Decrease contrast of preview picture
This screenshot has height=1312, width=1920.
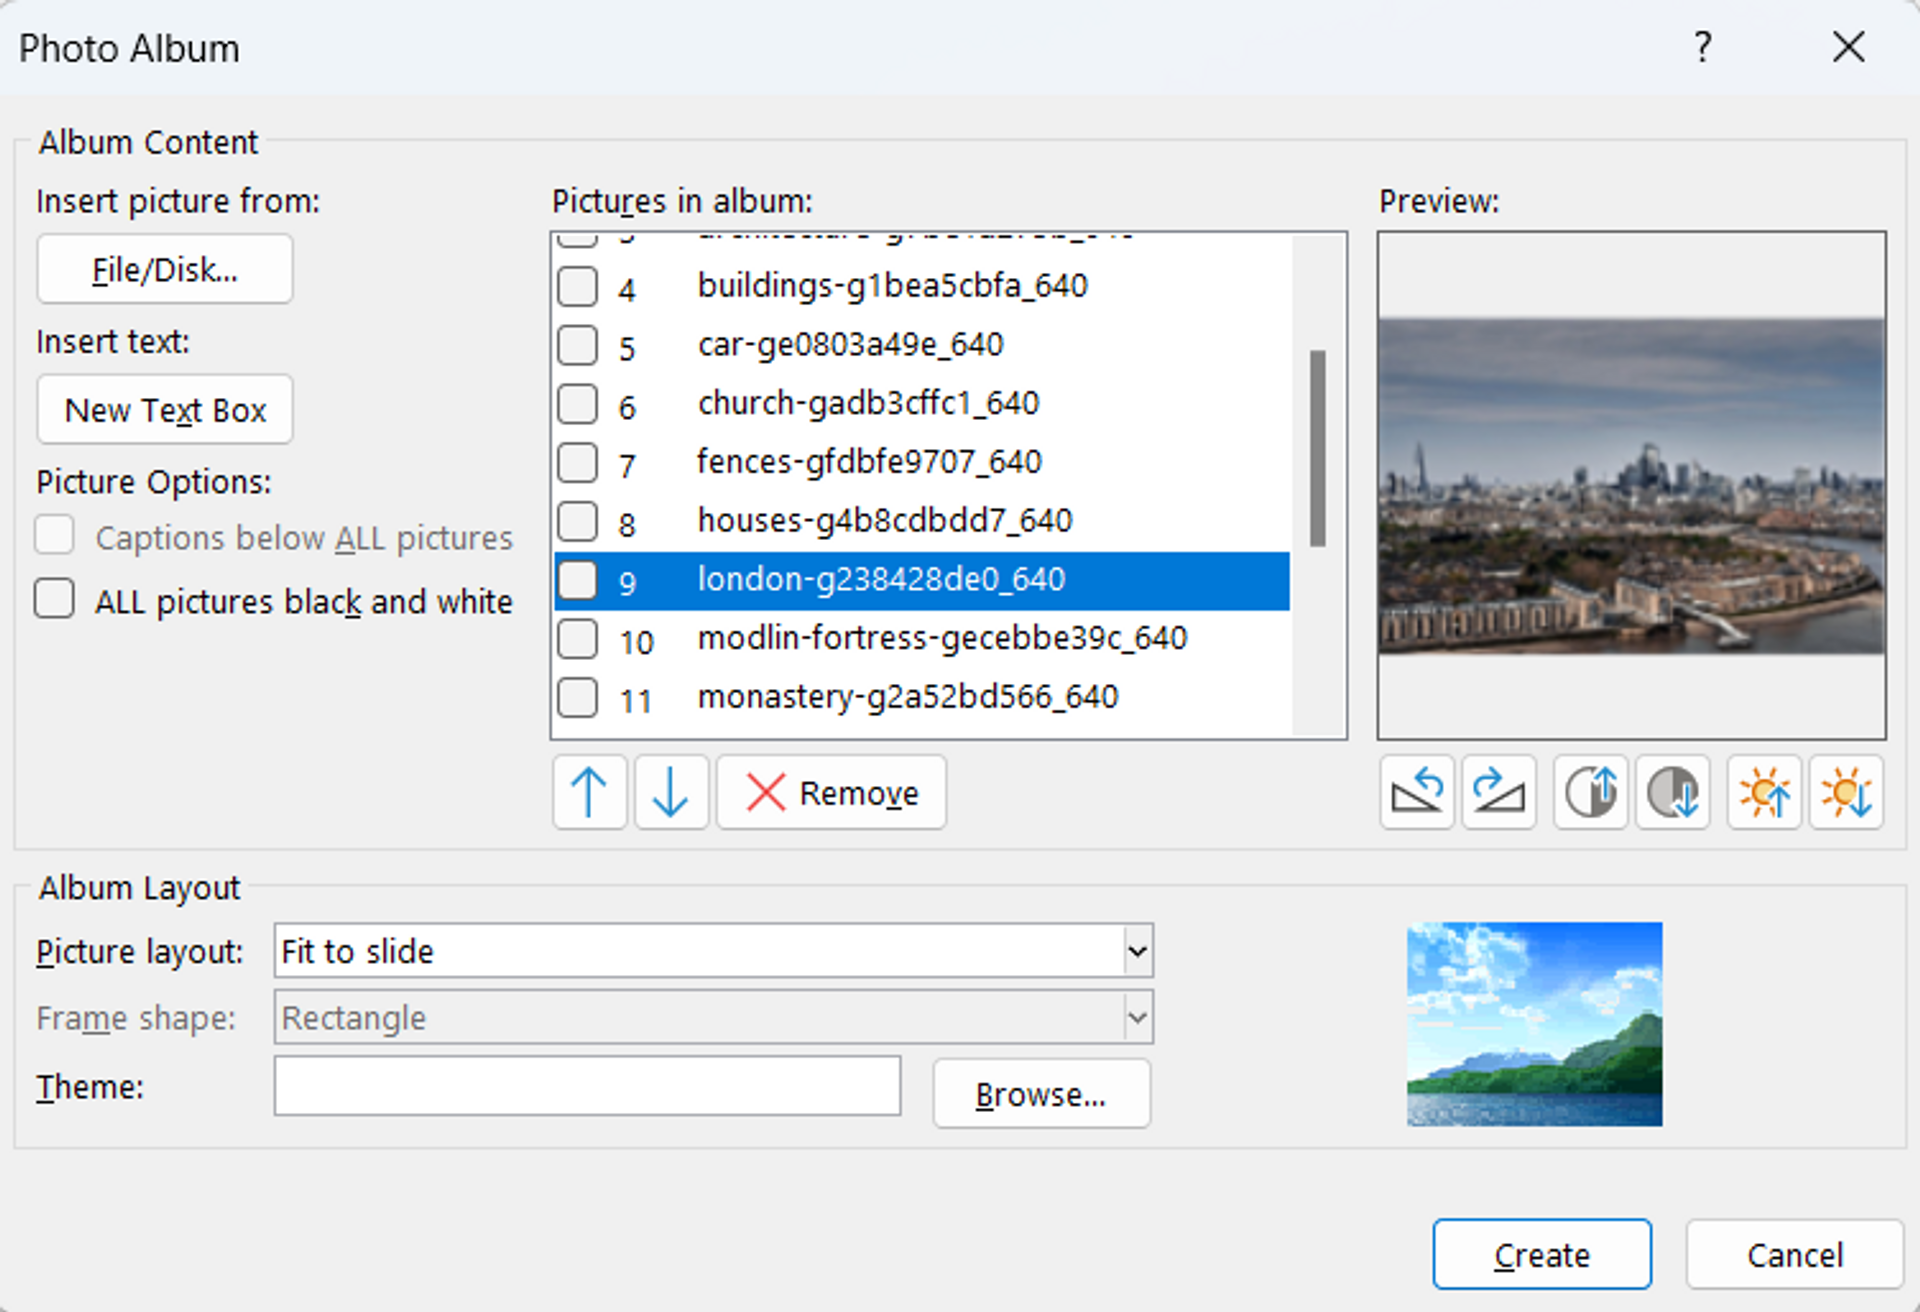[x=1672, y=793]
